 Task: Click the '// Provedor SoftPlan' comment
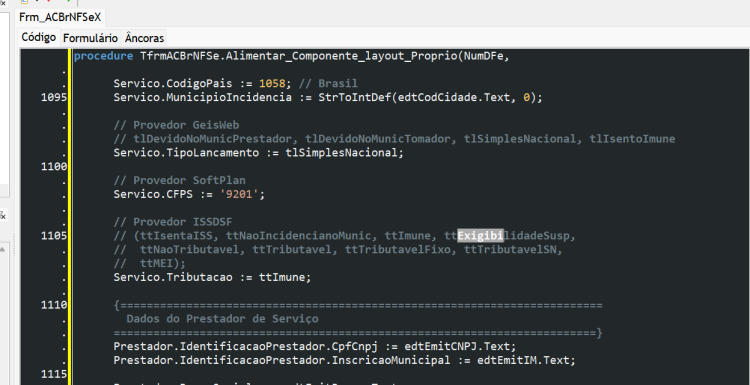click(180, 181)
